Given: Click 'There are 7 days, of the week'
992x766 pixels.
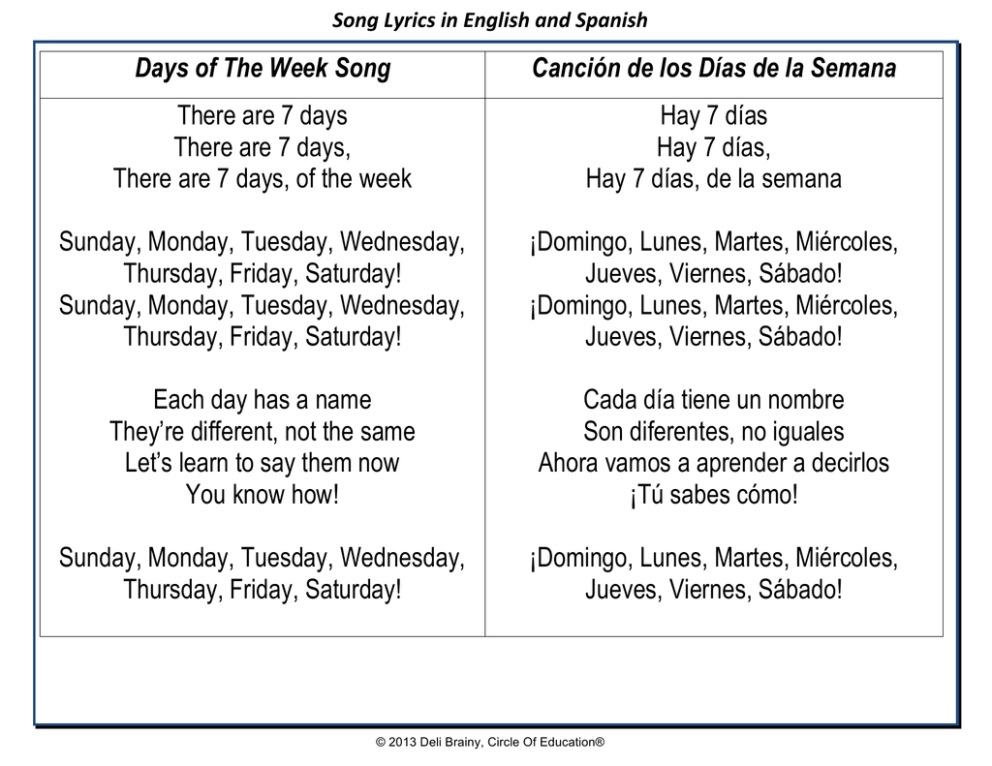Looking at the screenshot, I should tap(262, 179).
